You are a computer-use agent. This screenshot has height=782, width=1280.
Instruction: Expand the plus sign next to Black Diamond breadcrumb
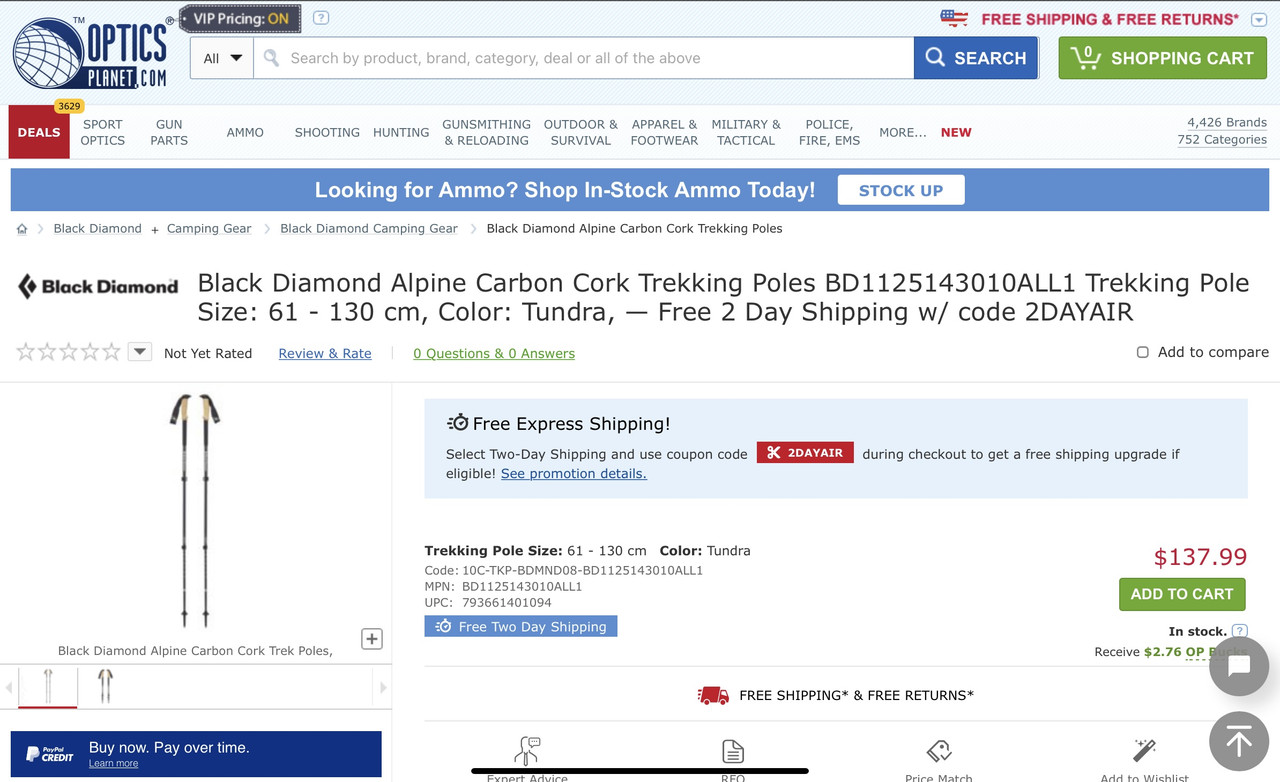[155, 230]
